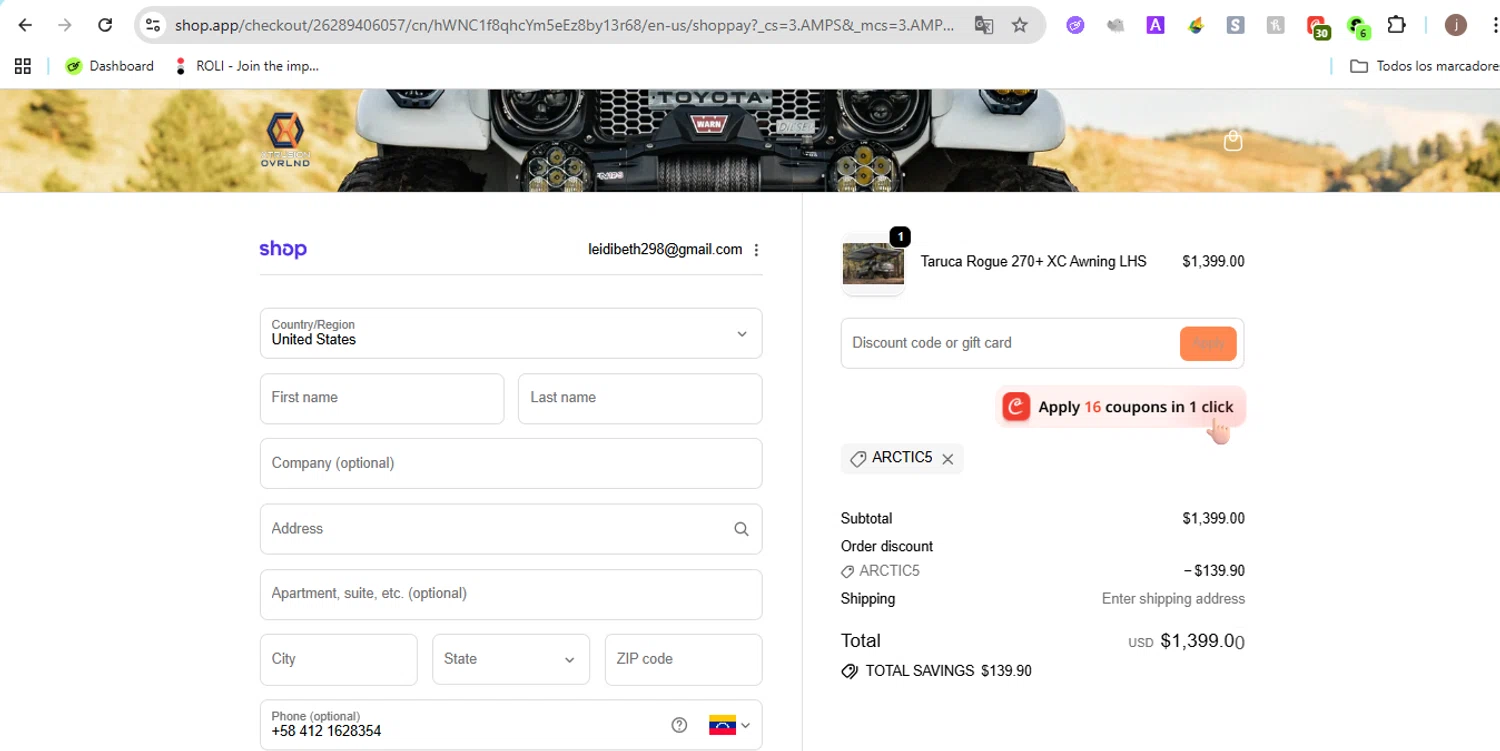Remove the ARCTIC5 discount code tag
The width and height of the screenshot is (1500, 751).
[947, 459]
